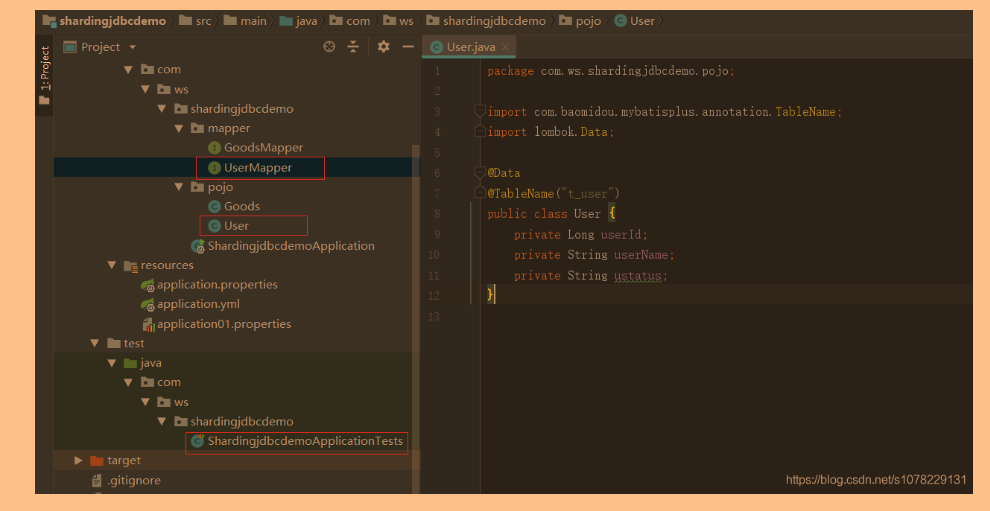Image resolution: width=990 pixels, height=511 pixels.
Task: Expand the target folder
Action: click(x=79, y=460)
